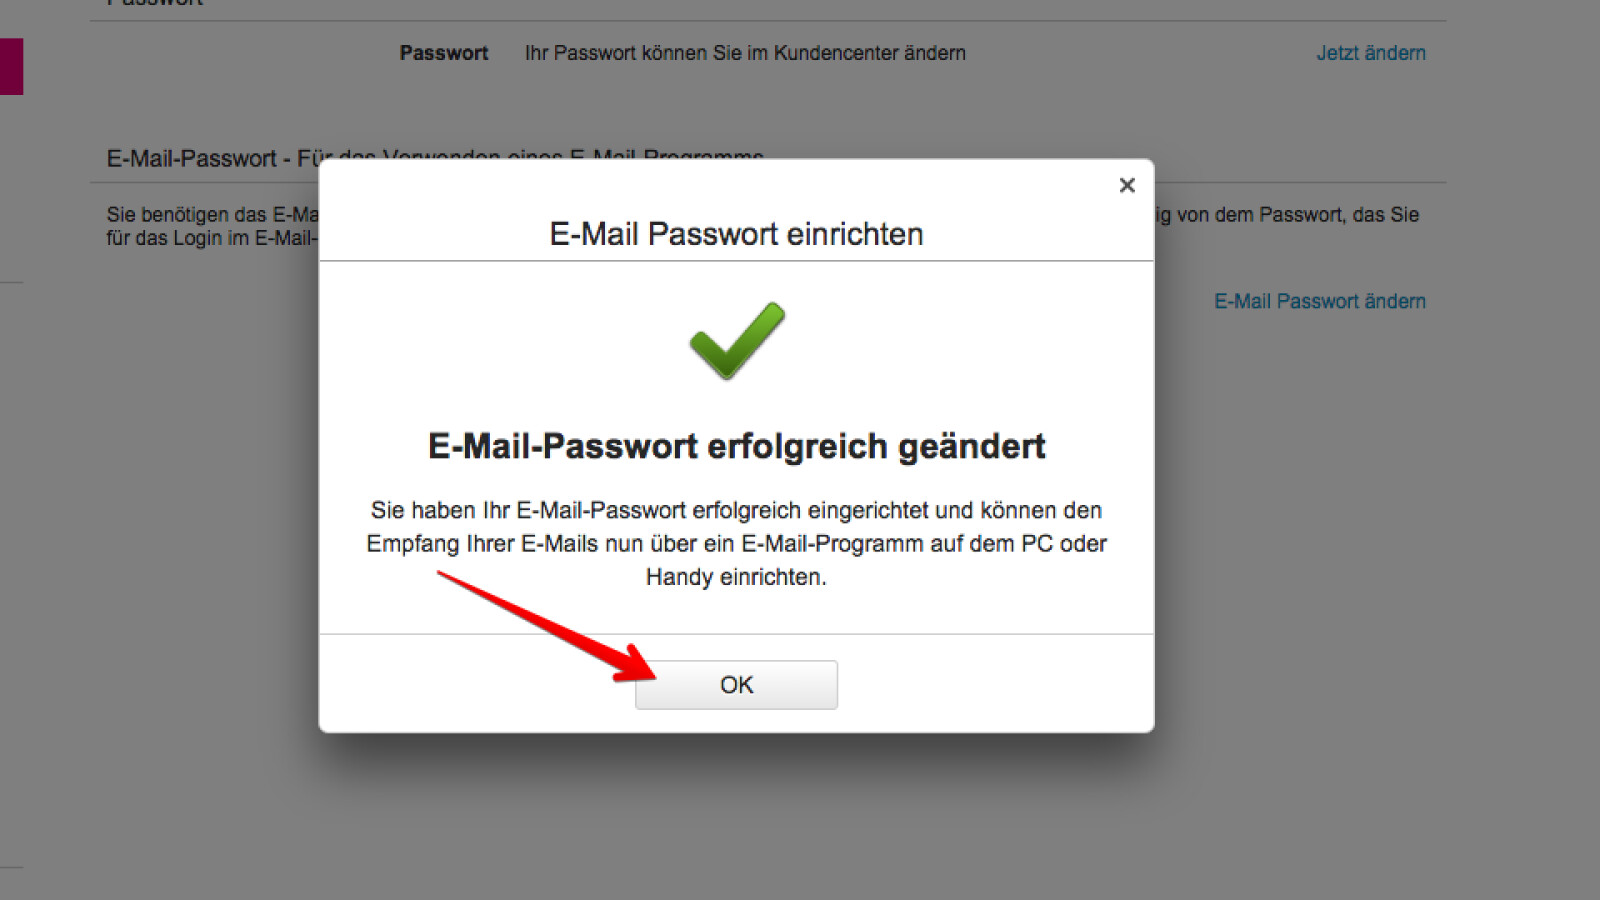The width and height of the screenshot is (1600, 900).
Task: Click the text Sie benötigen das E-Ma
Action: pyautogui.click(x=212, y=214)
